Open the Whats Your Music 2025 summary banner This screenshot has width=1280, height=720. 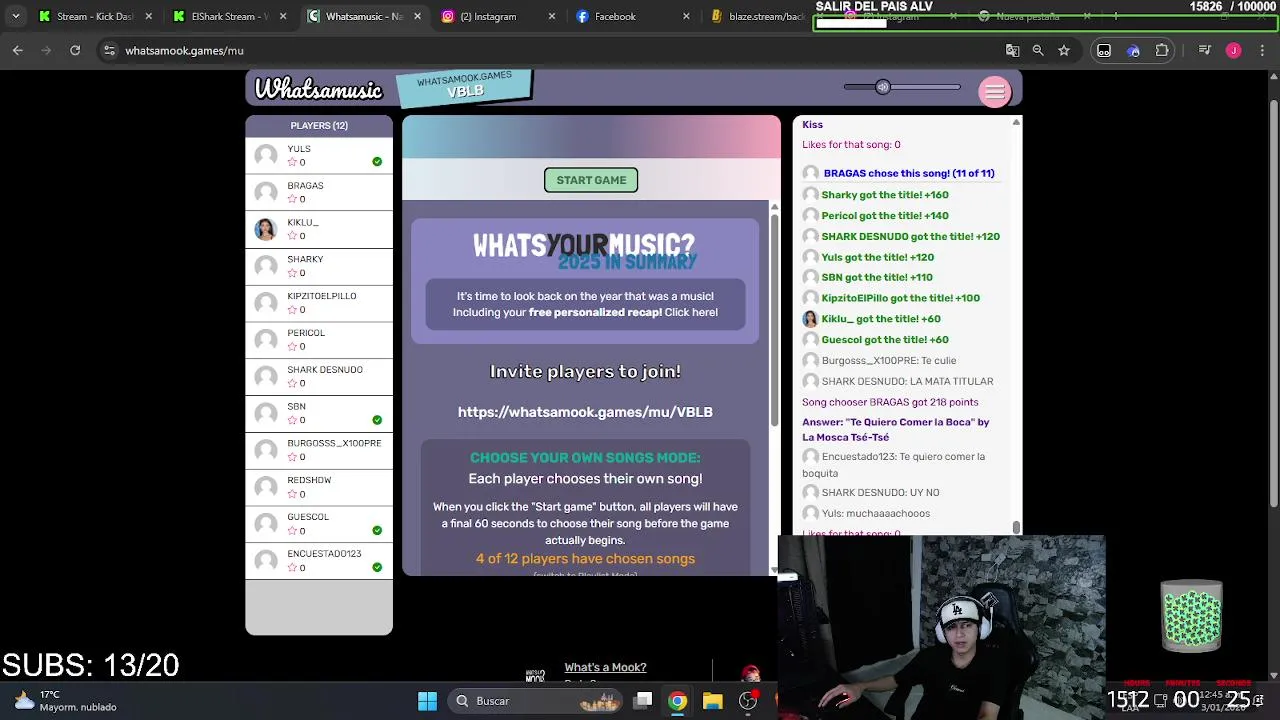coord(585,281)
